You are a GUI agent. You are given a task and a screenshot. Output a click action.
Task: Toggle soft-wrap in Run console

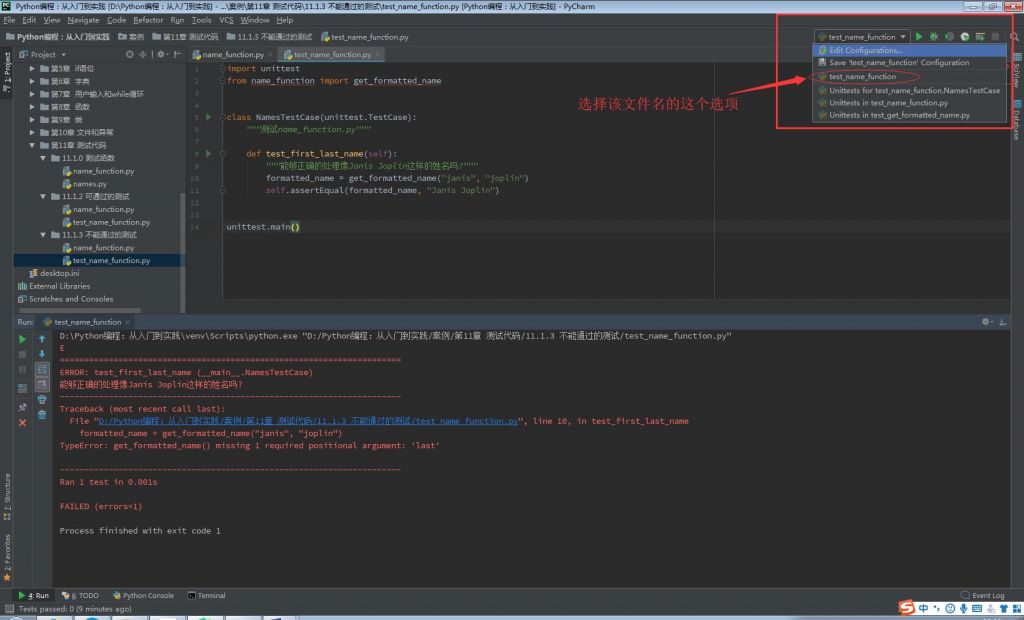tap(42, 369)
